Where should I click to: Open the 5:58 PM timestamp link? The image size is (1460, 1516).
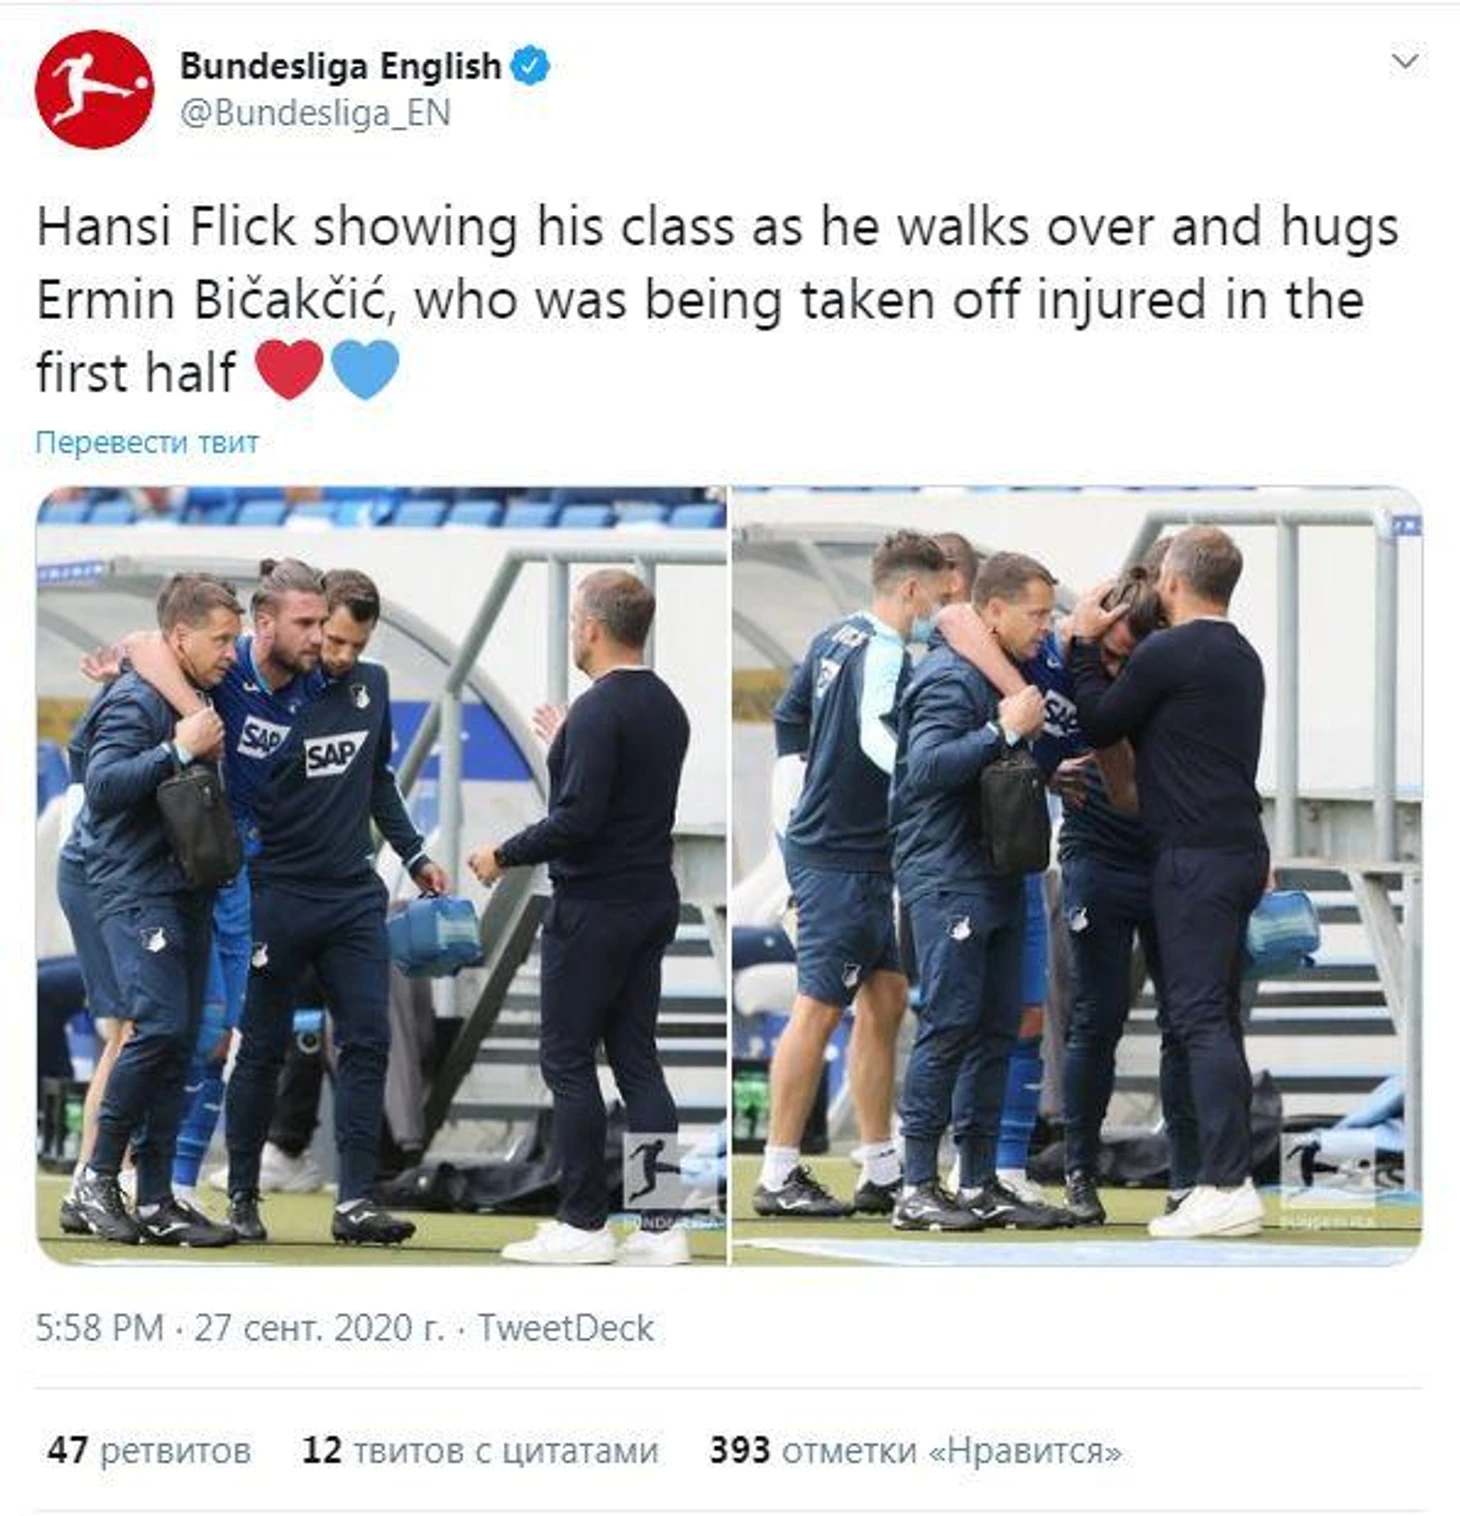(x=99, y=1328)
